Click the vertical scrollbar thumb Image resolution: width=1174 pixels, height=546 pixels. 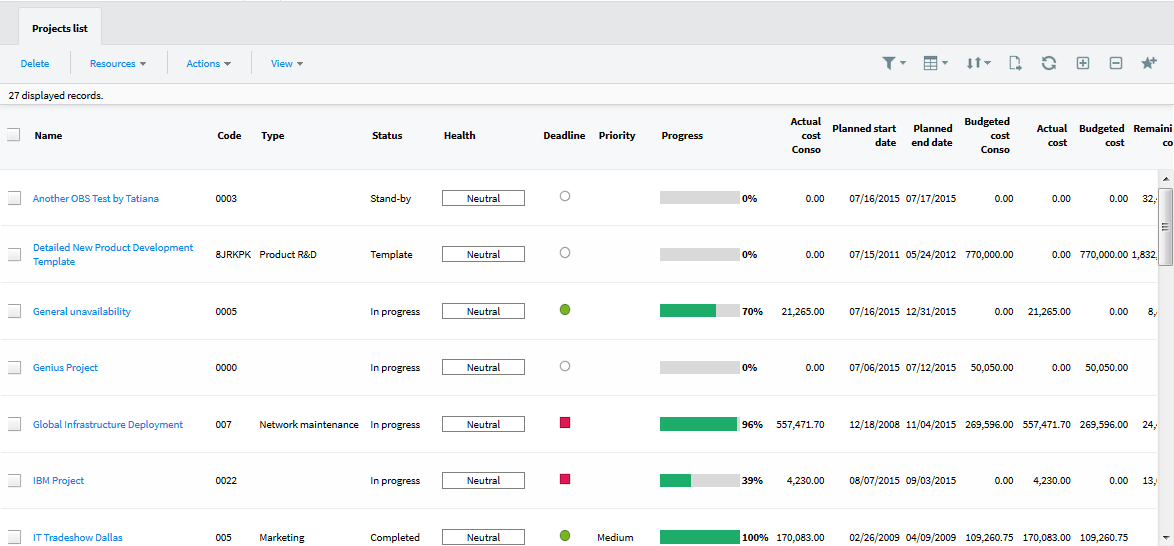pyautogui.click(x=1165, y=226)
